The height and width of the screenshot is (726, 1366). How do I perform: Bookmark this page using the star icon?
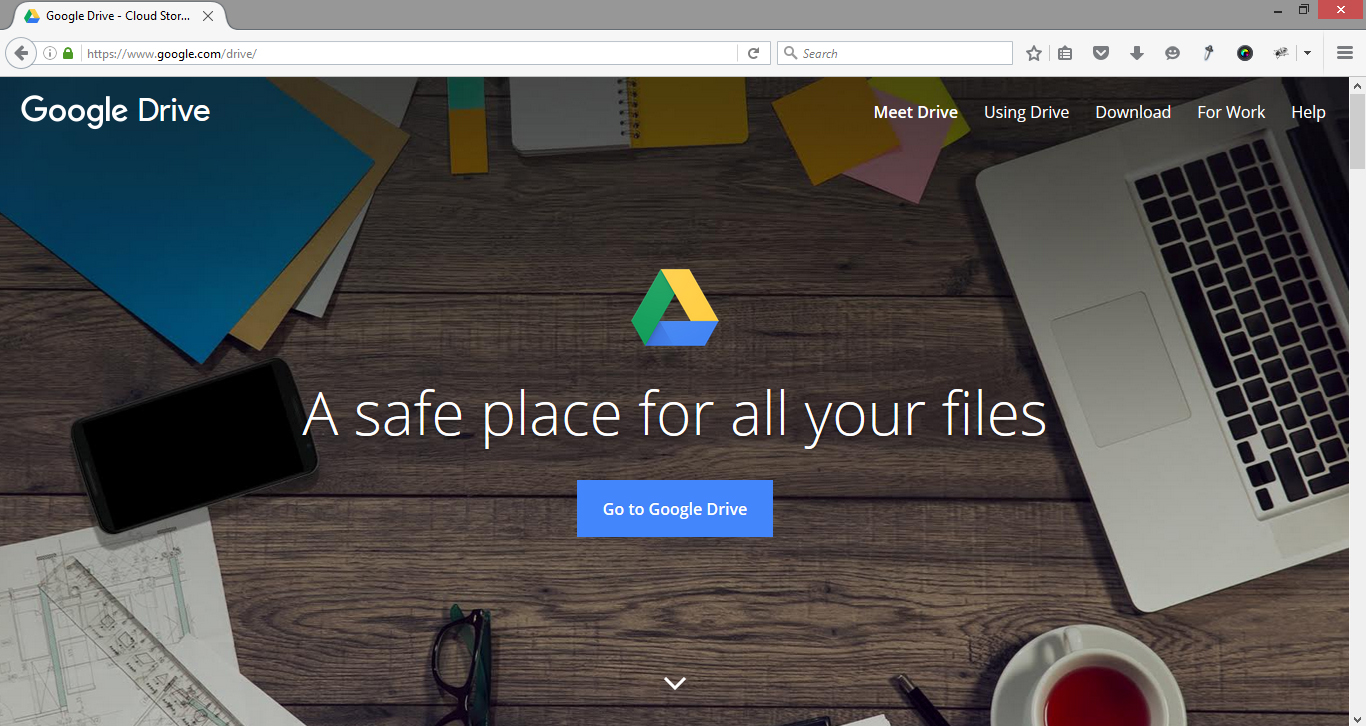(x=1033, y=52)
